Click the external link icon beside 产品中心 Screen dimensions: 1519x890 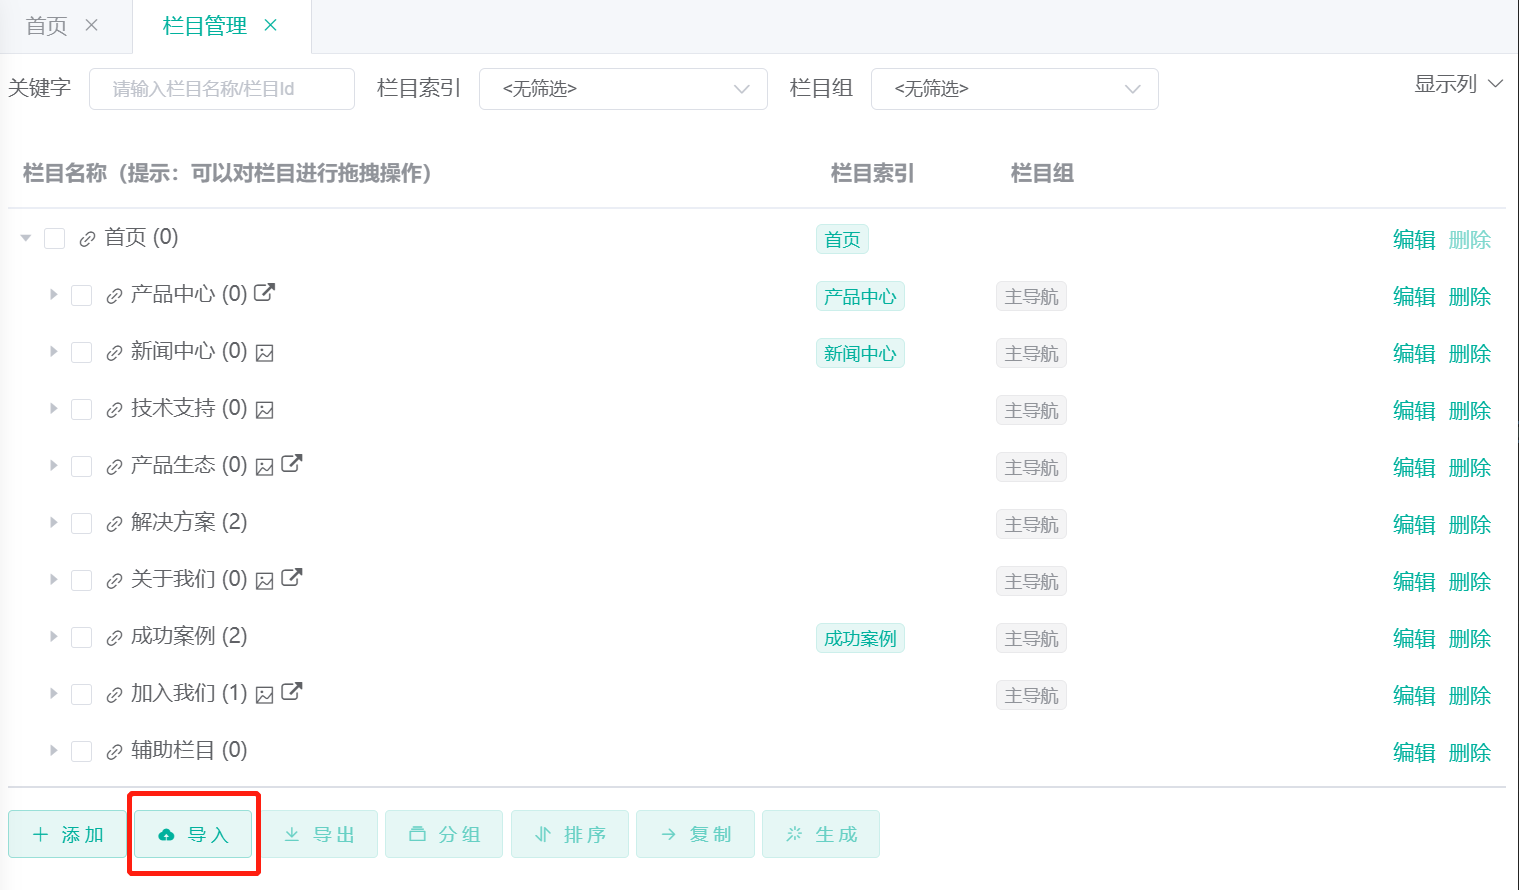264,293
